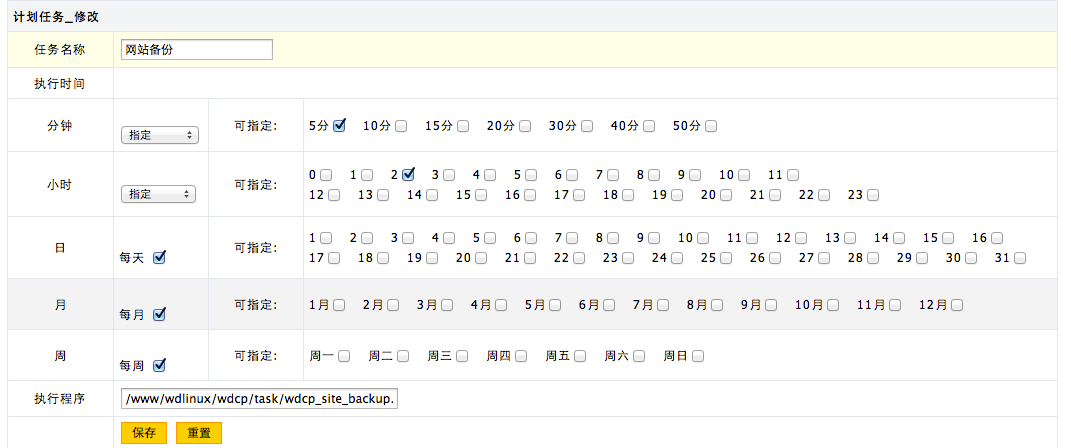The height and width of the screenshot is (448, 1071).
Task: Click the 保存 save button
Action: 143,433
